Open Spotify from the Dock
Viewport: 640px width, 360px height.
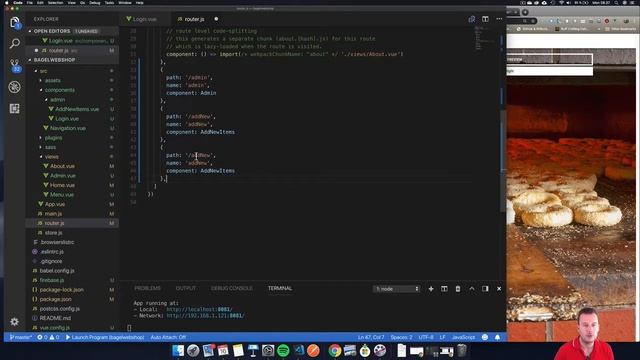pyautogui.click(x=283, y=350)
